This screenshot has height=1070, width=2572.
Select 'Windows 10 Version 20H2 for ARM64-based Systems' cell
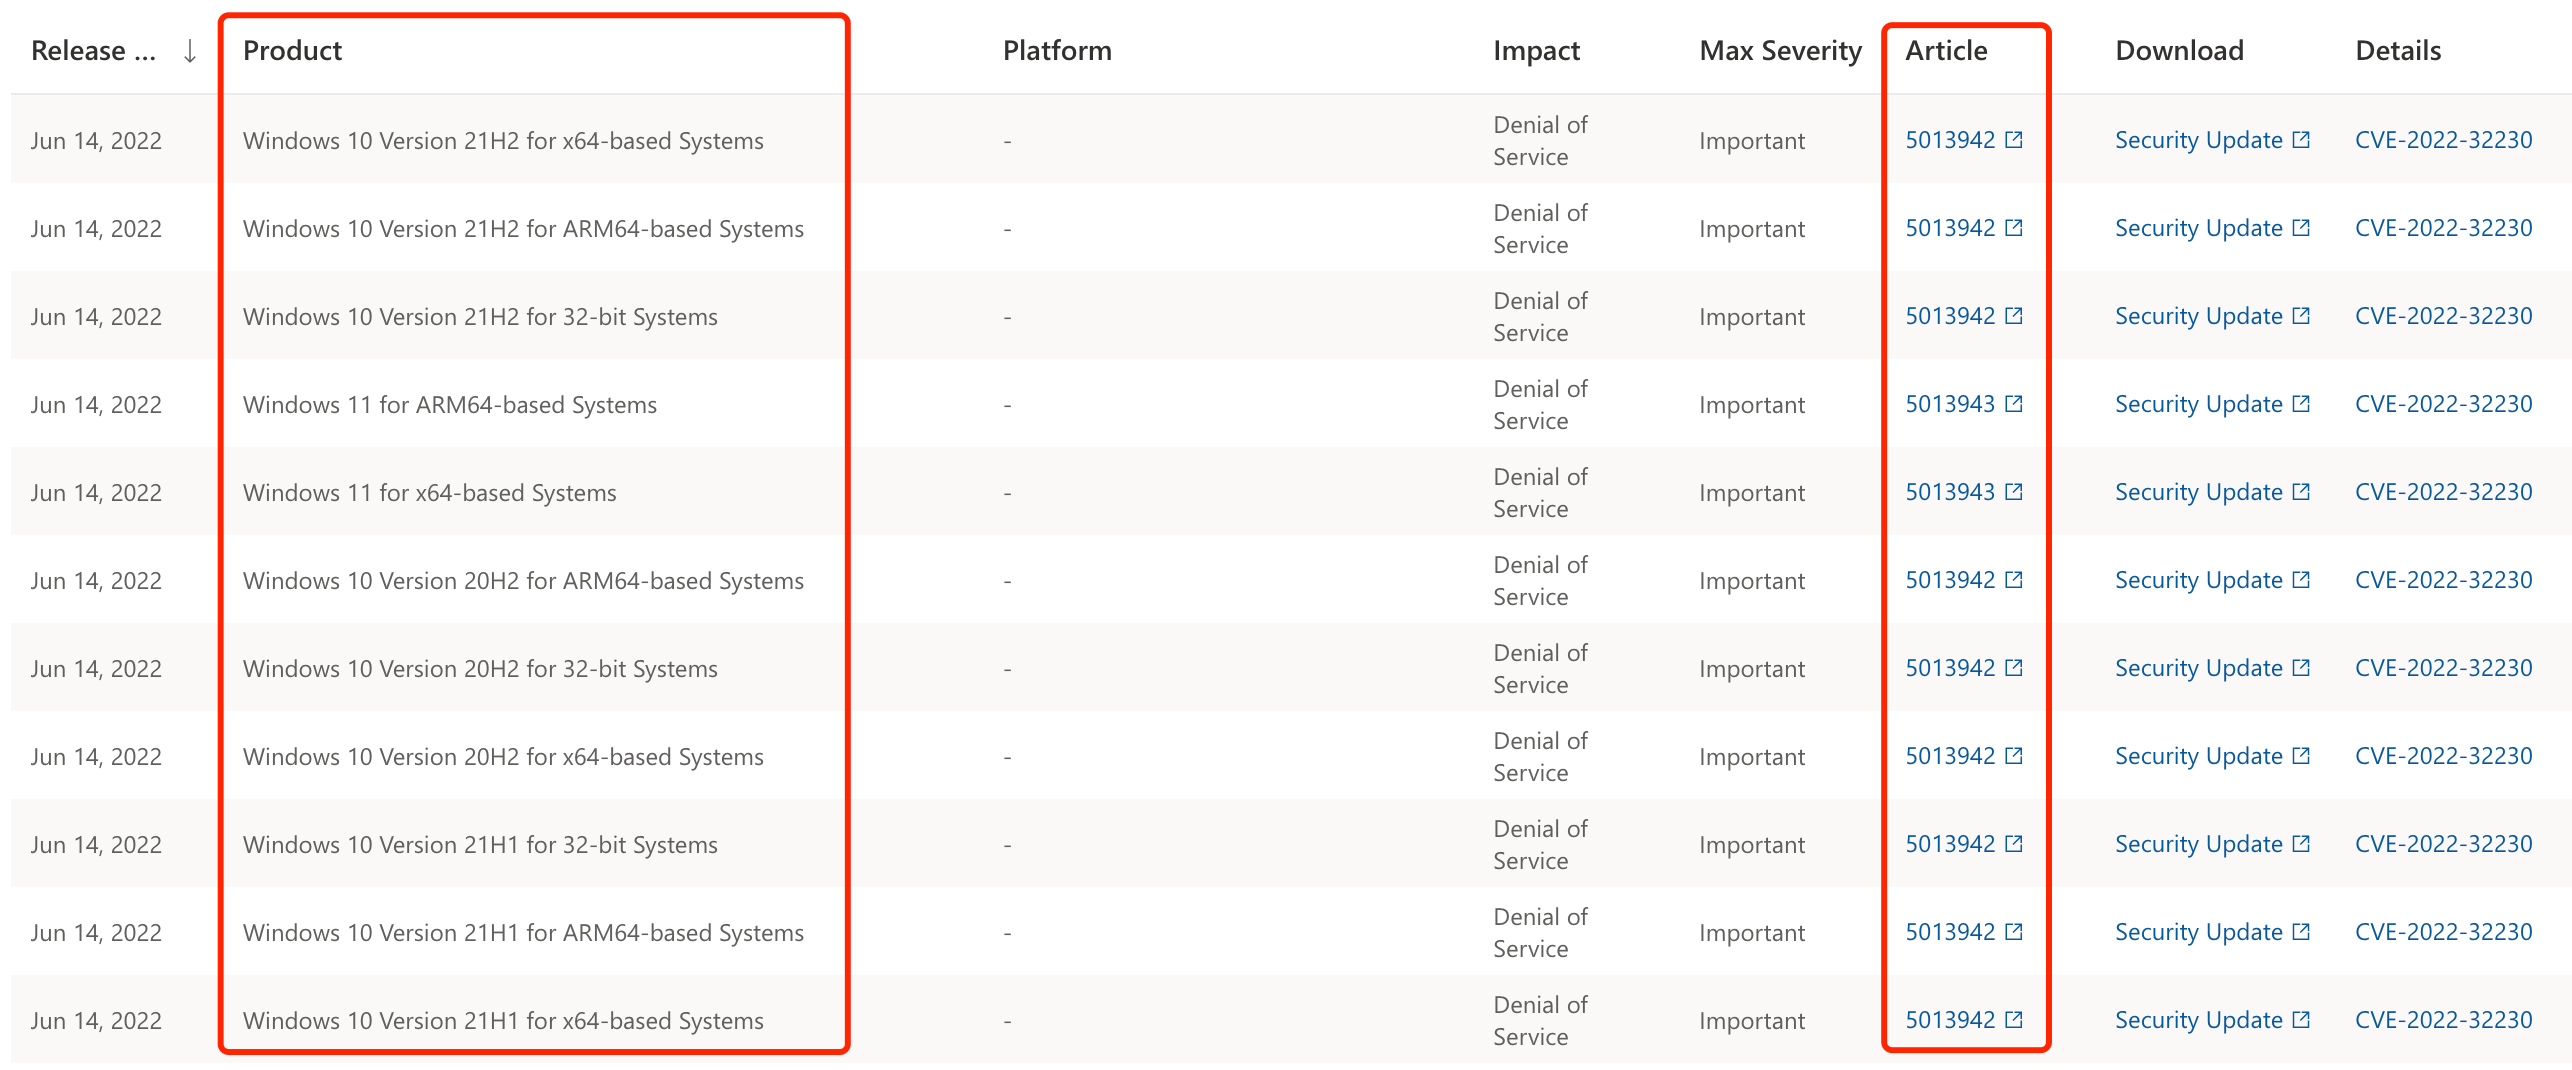pyautogui.click(x=523, y=581)
